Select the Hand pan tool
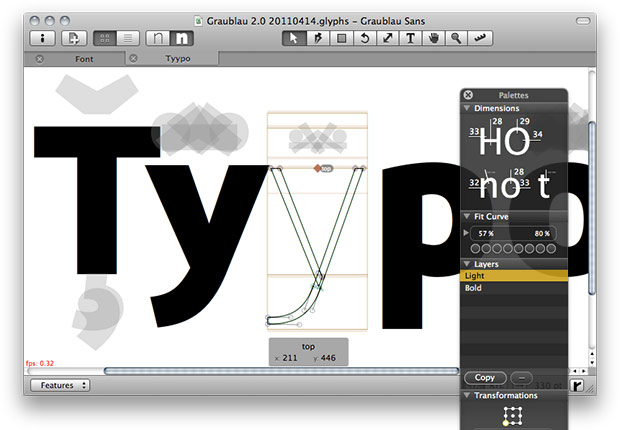 [434, 38]
